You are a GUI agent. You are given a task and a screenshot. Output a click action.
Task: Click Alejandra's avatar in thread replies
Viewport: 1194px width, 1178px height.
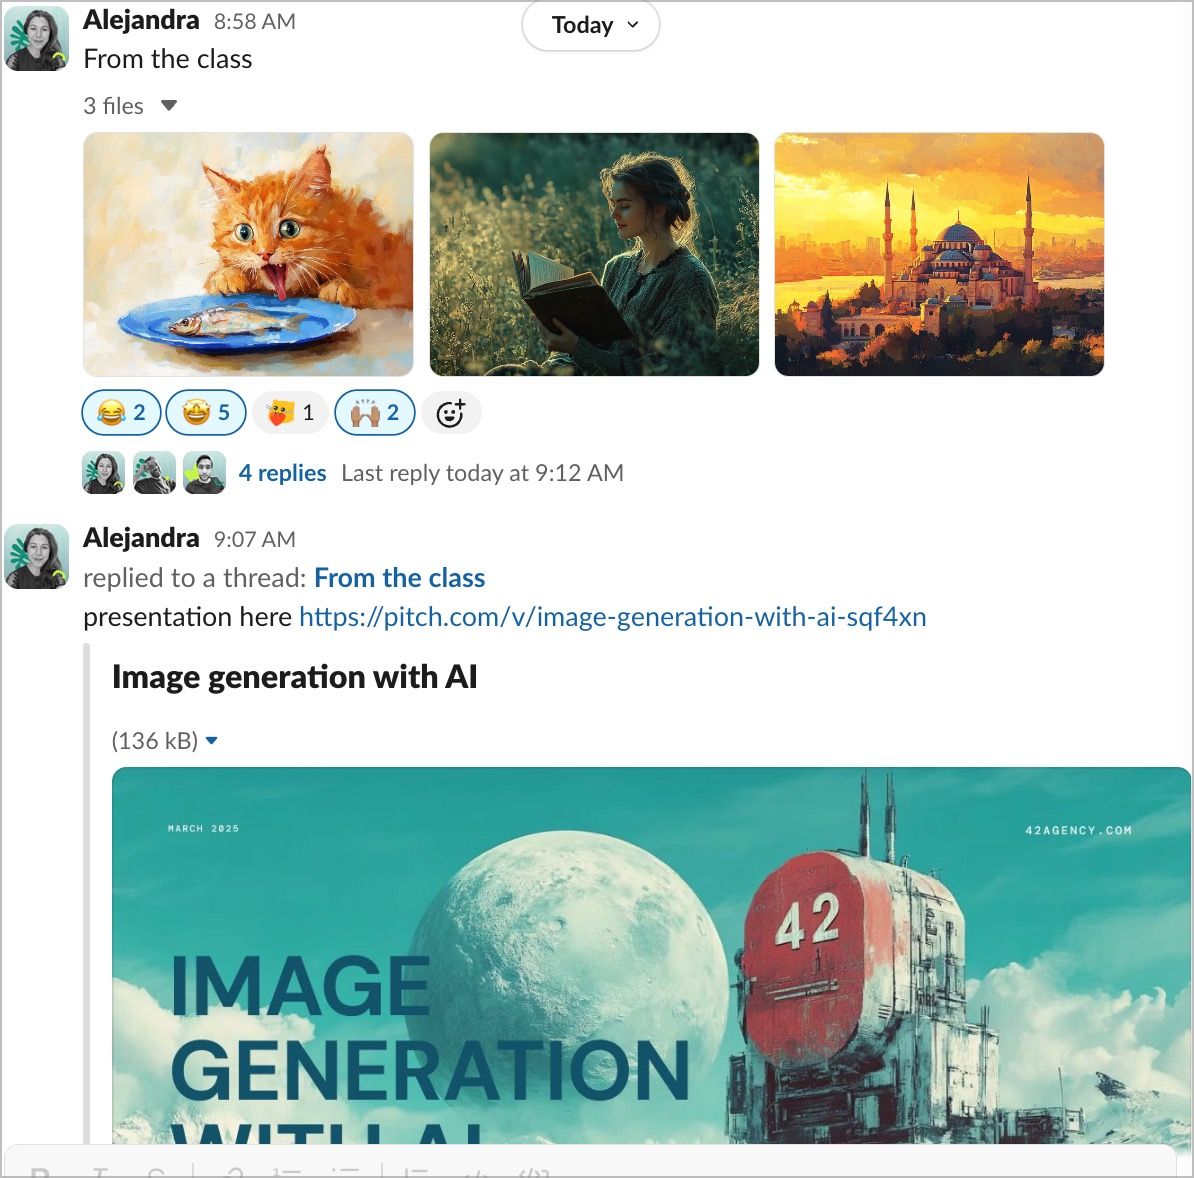pos(104,473)
